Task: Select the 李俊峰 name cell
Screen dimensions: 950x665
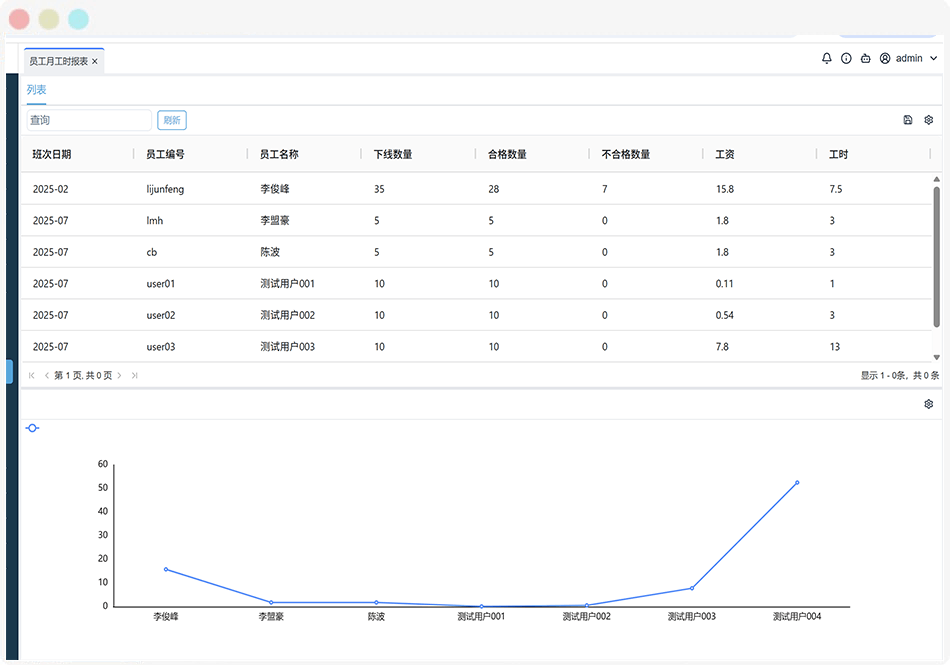Action: click(x=275, y=189)
